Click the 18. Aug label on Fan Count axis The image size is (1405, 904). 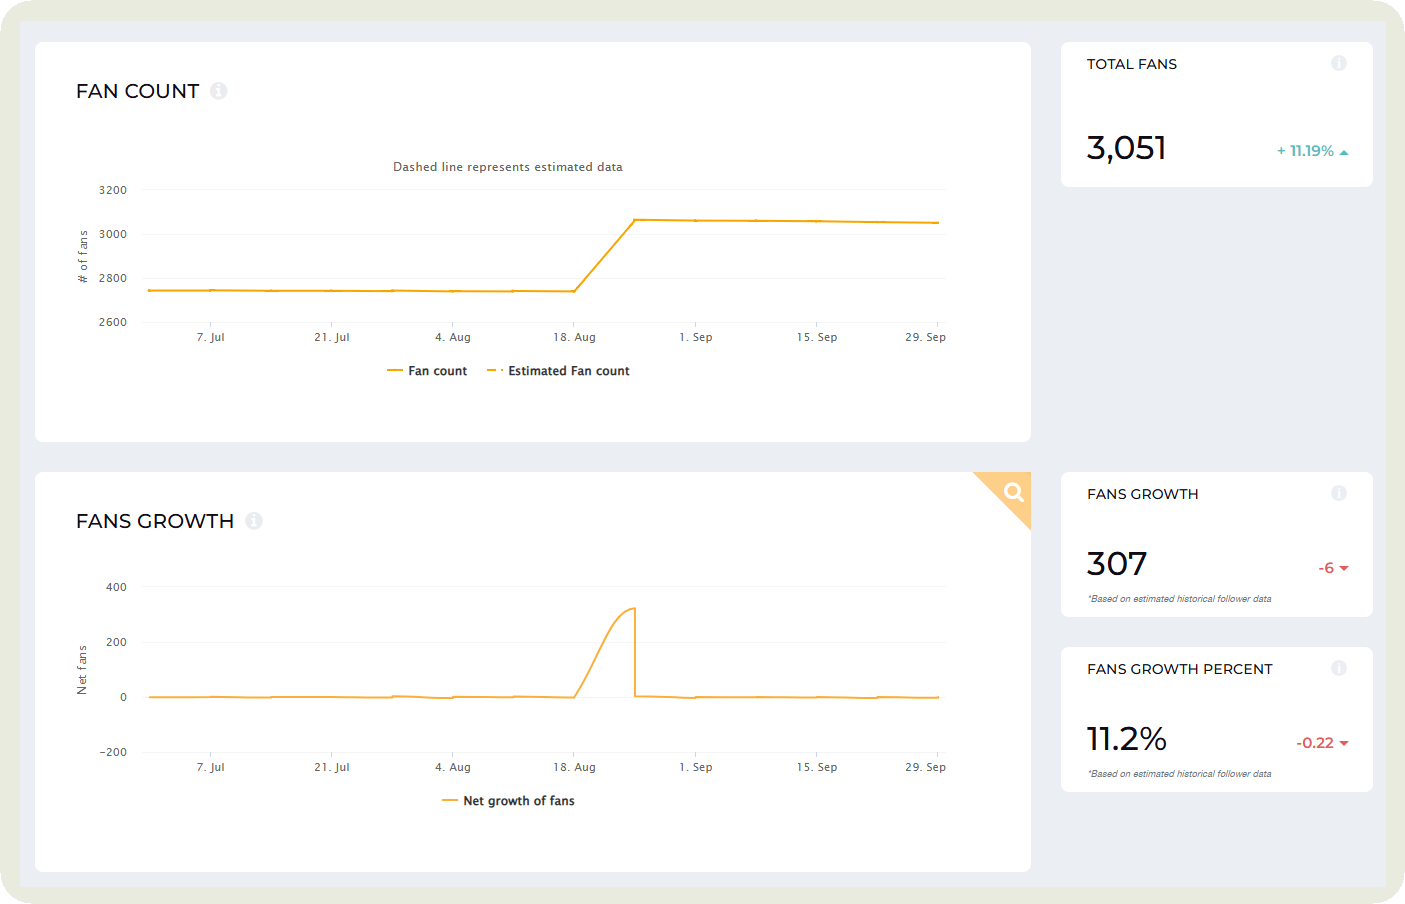pyautogui.click(x=574, y=338)
